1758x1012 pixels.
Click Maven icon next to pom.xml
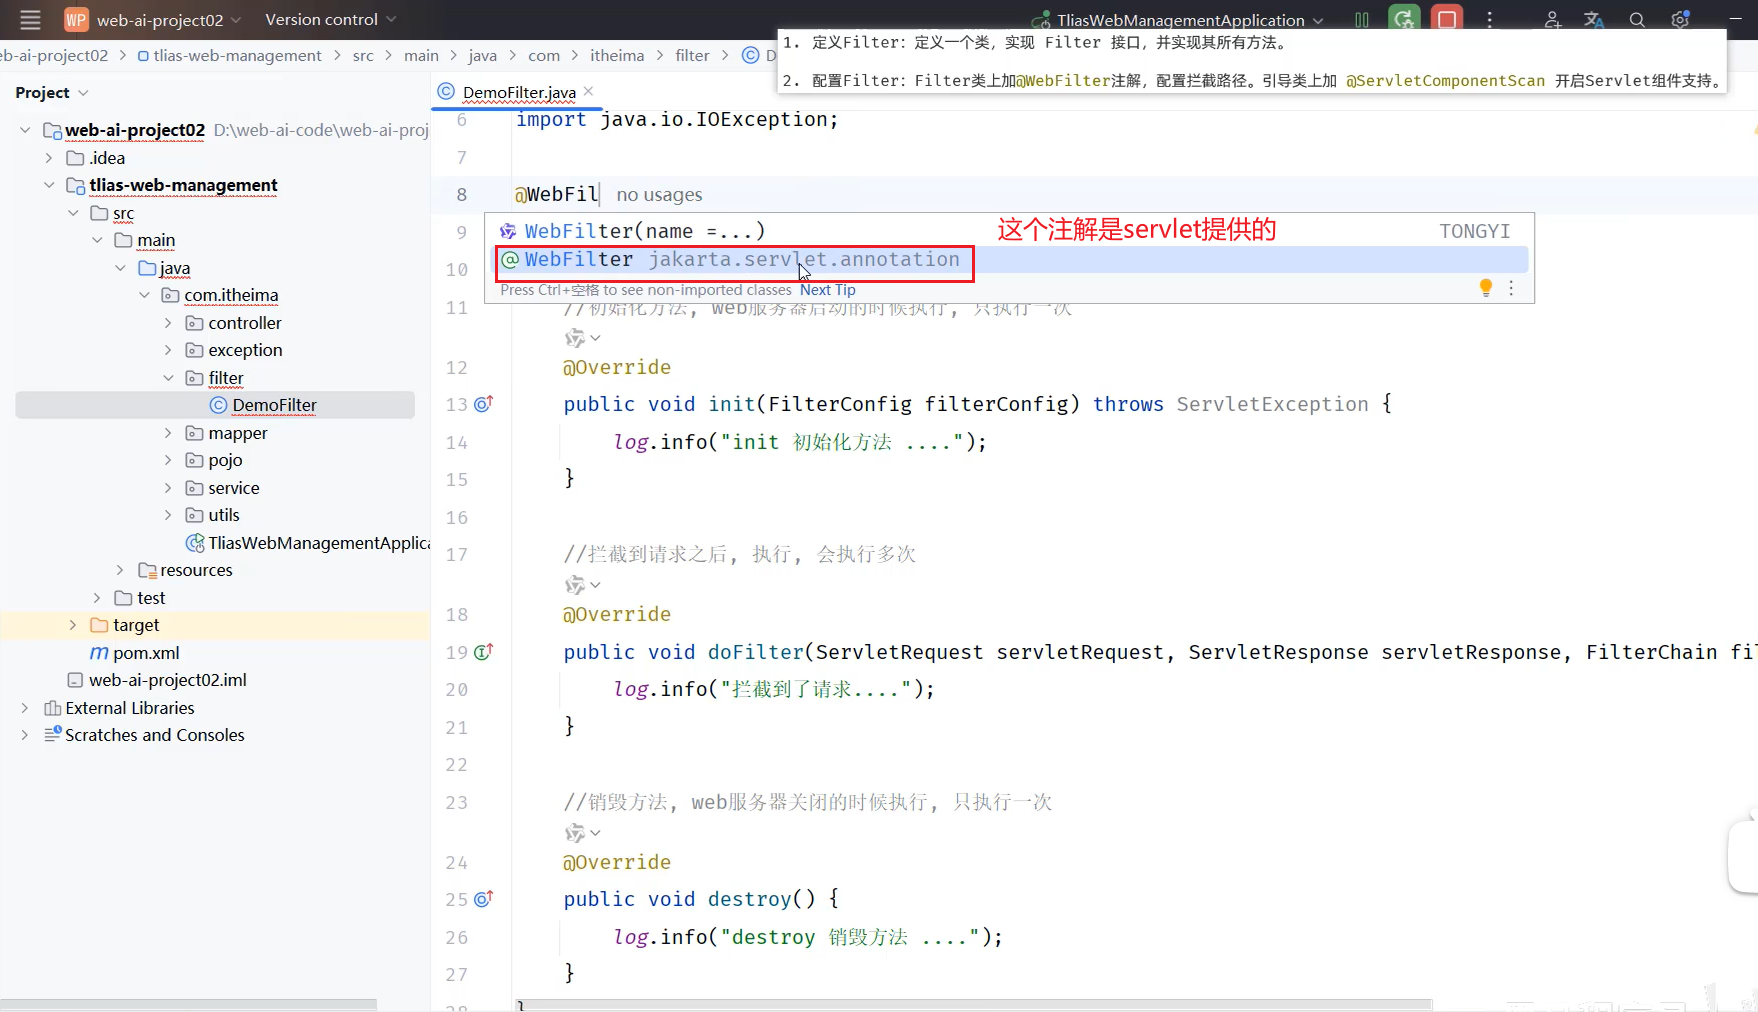(99, 653)
